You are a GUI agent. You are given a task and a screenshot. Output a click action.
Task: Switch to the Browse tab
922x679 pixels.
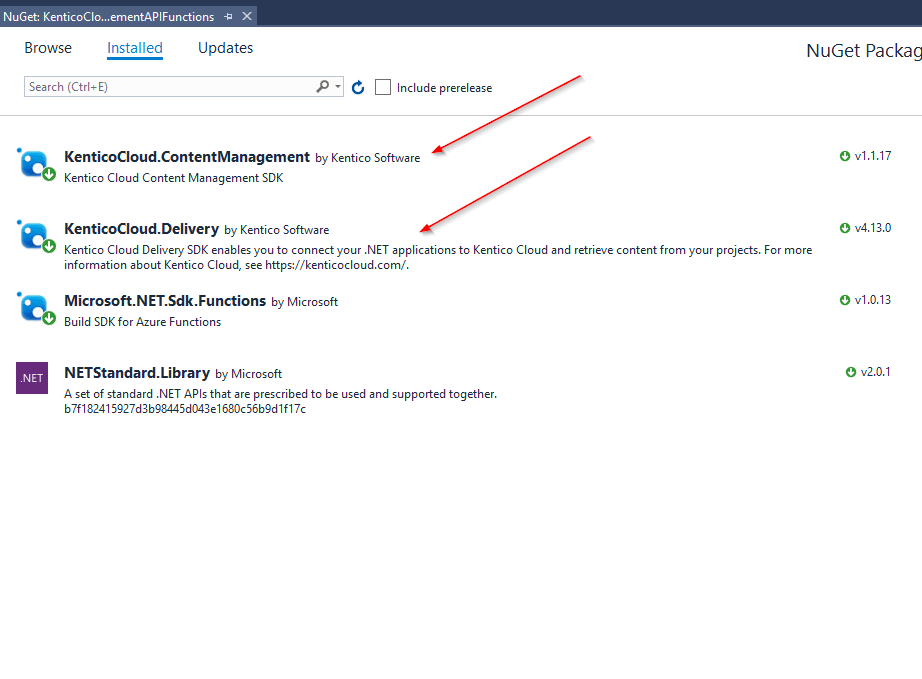[48, 48]
